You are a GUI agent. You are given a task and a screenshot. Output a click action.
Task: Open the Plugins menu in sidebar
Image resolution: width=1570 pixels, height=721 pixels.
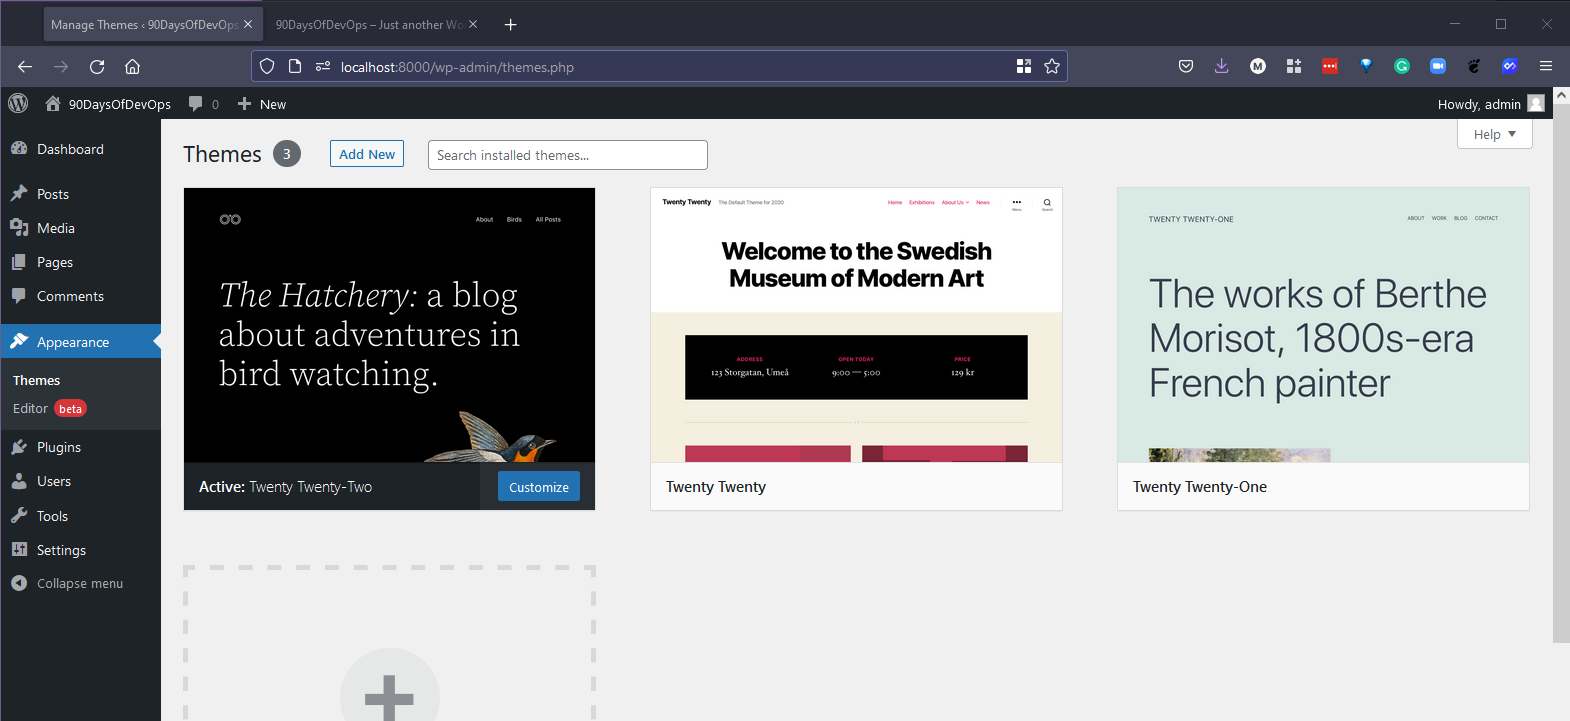(x=58, y=447)
